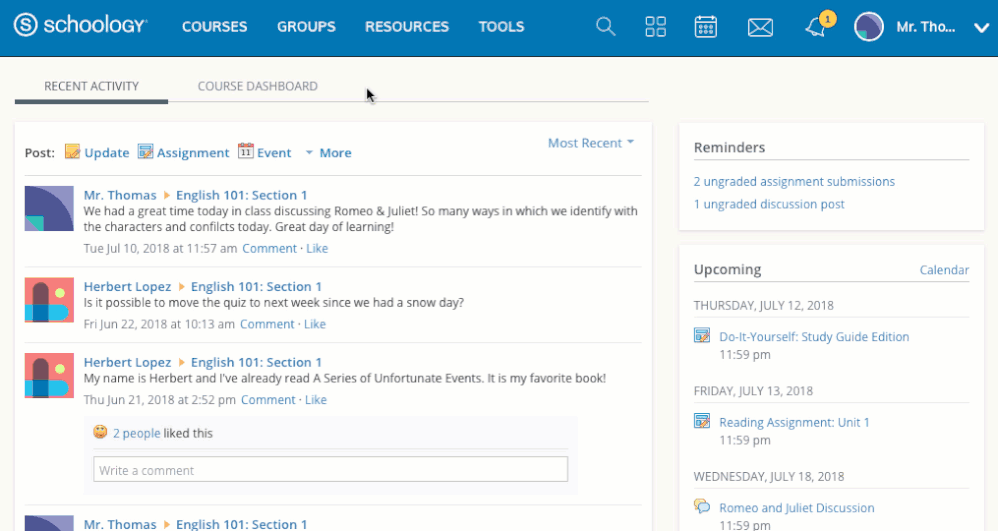
Task: Switch to the Course Dashboard tab
Action: 257,87
